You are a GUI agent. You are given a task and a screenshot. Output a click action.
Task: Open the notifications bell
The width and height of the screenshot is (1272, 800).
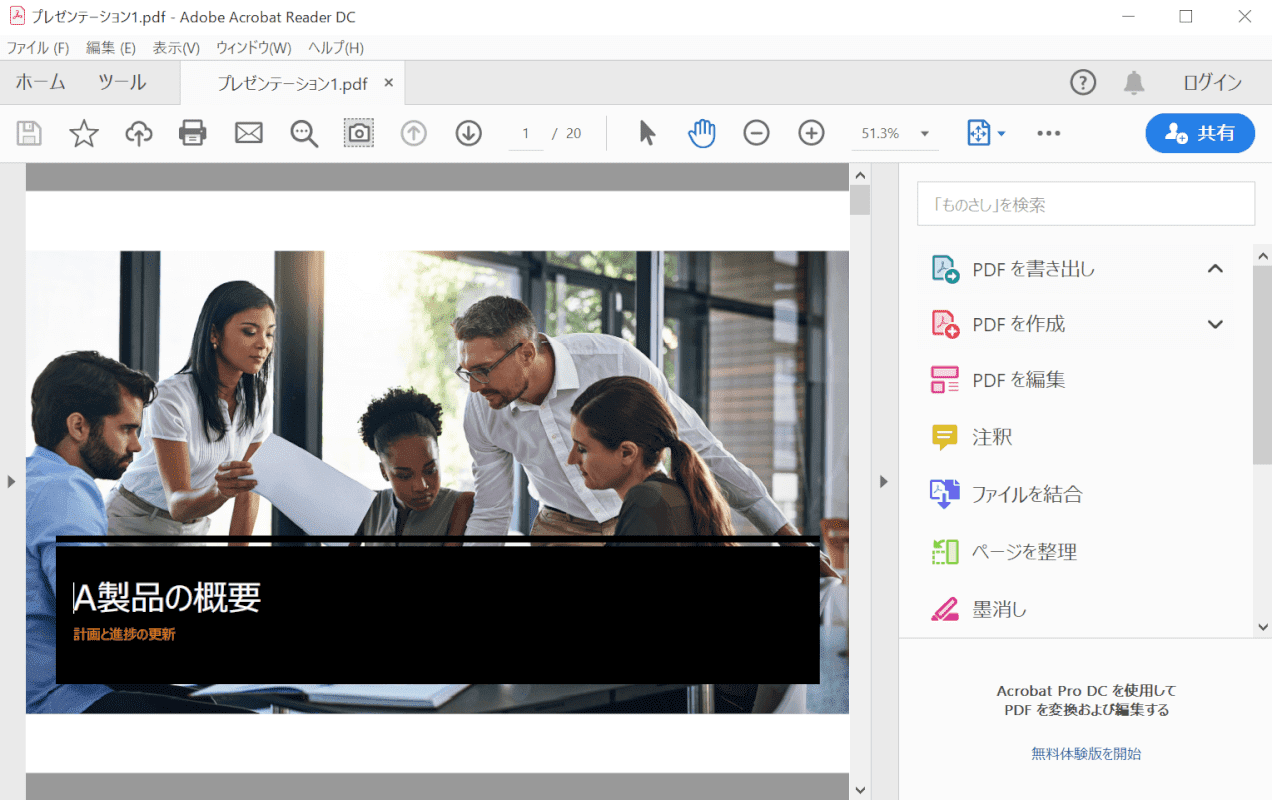pos(1134,82)
